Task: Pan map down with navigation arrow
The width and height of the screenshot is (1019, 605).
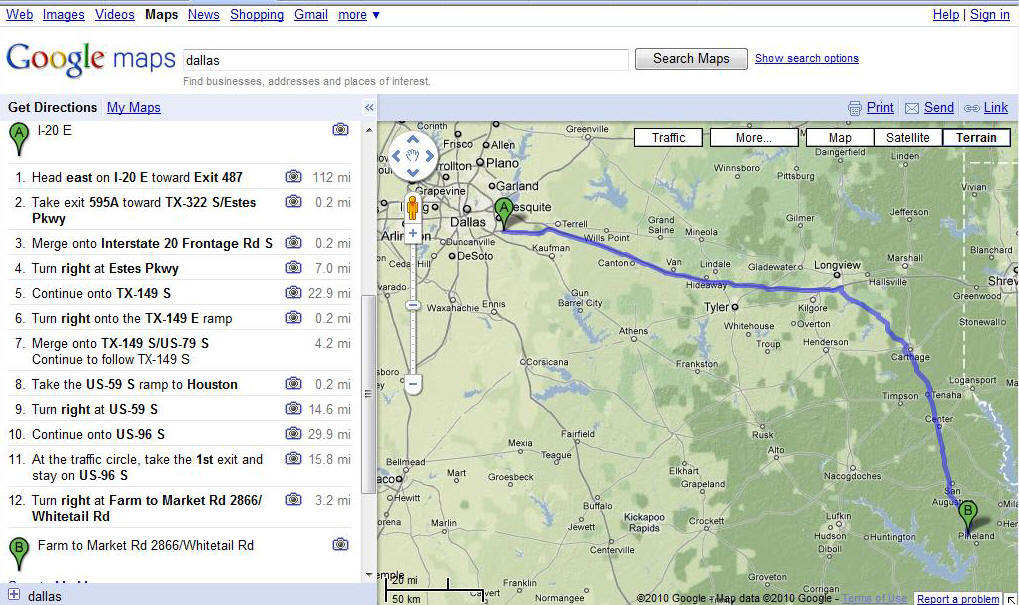Action: coord(413,172)
